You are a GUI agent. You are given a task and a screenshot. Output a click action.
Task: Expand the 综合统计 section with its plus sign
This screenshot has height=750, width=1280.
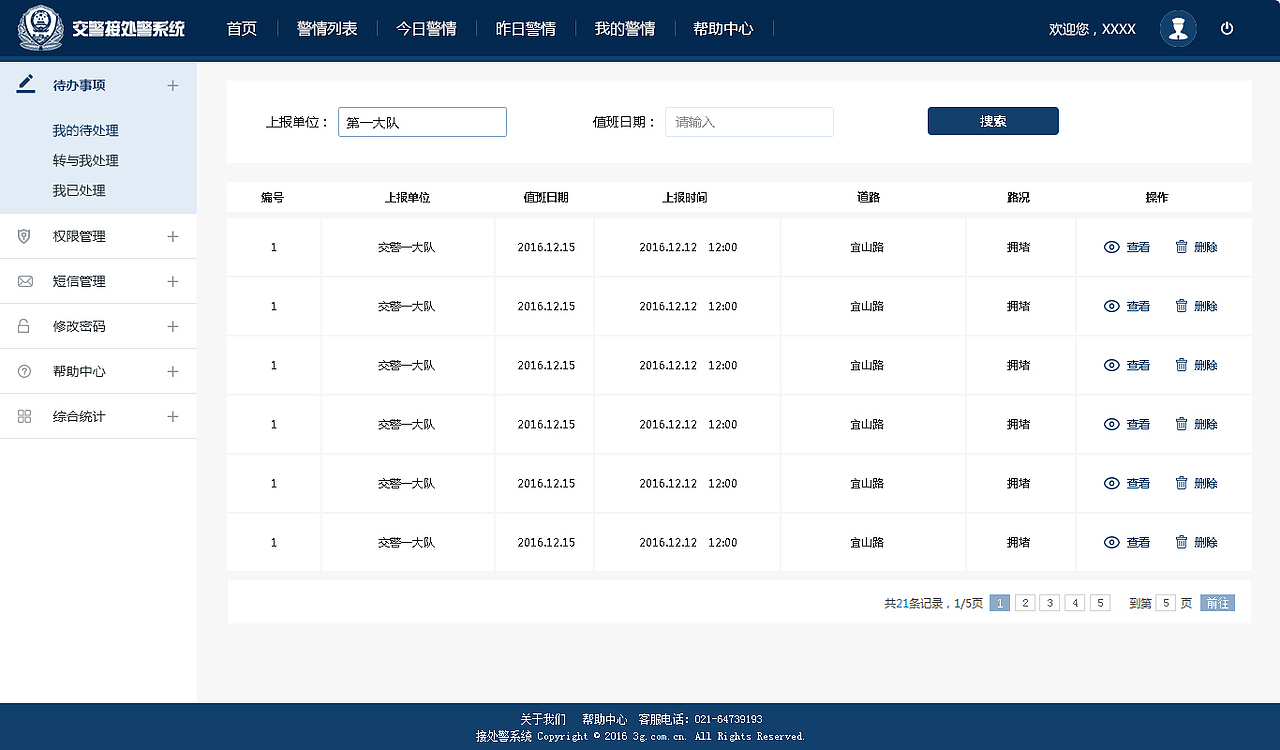(172, 416)
